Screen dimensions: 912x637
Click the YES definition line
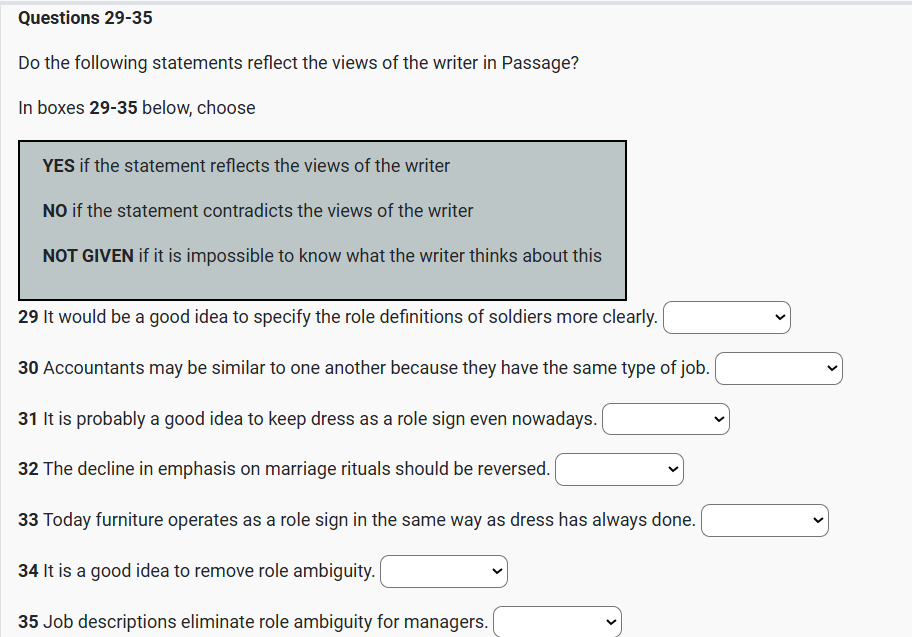tap(246, 166)
